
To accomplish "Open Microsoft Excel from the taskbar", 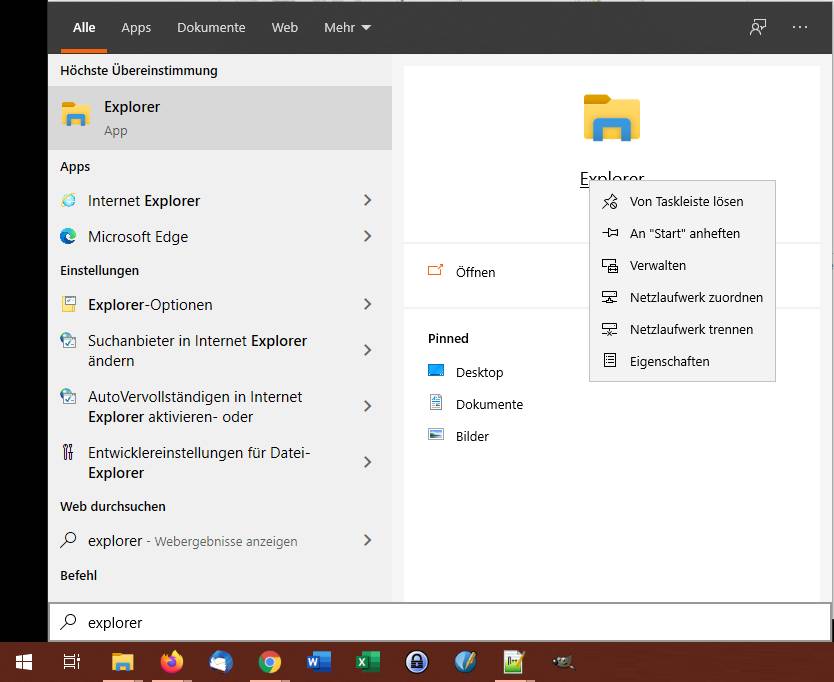I will pyautogui.click(x=367, y=661).
